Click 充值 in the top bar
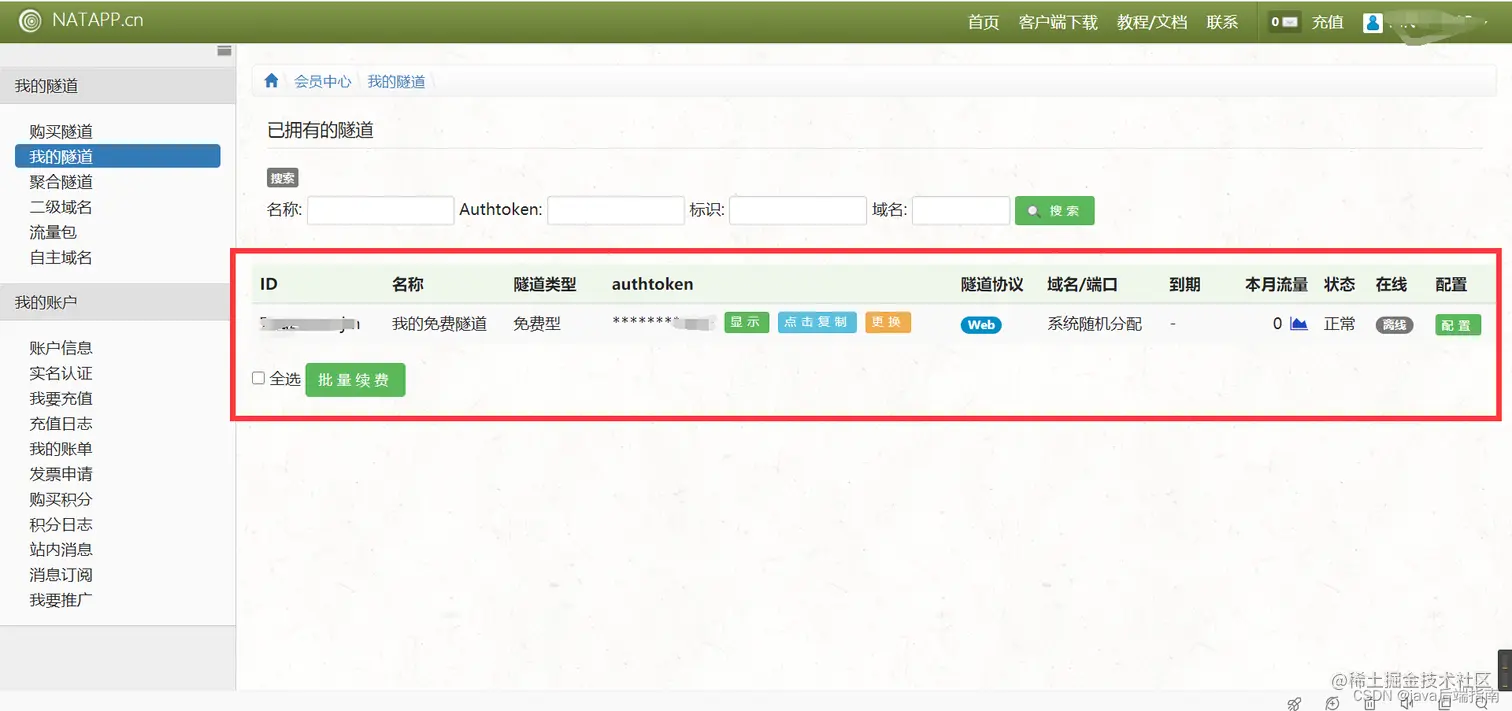Screen dimensions: 1512x711 1328,22
